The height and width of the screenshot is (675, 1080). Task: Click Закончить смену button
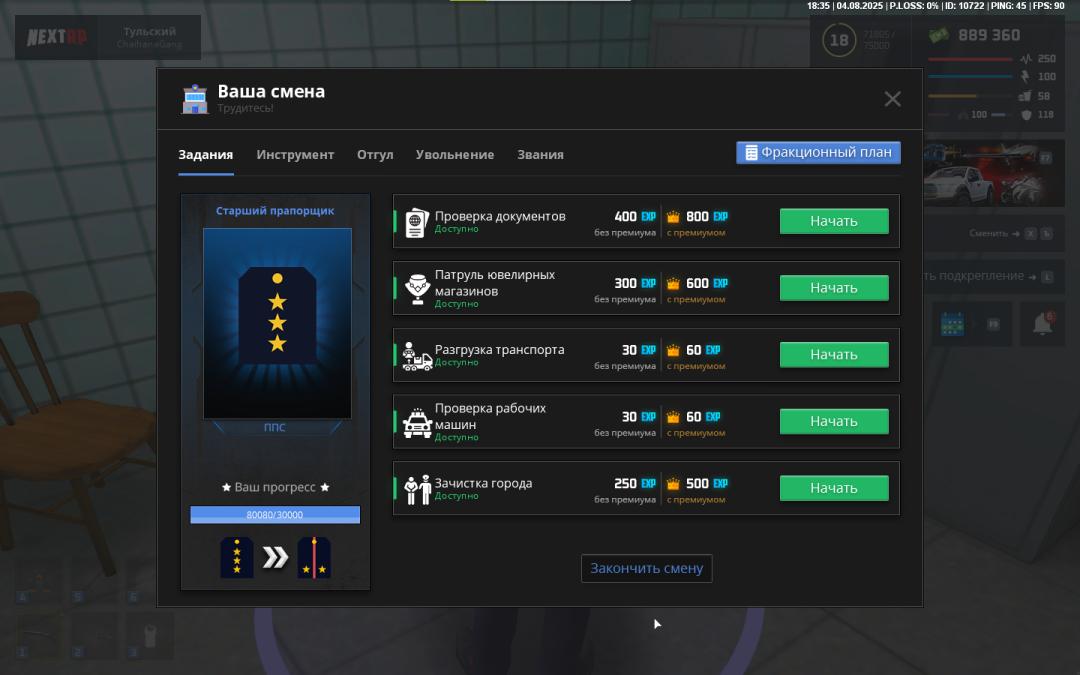tap(646, 568)
